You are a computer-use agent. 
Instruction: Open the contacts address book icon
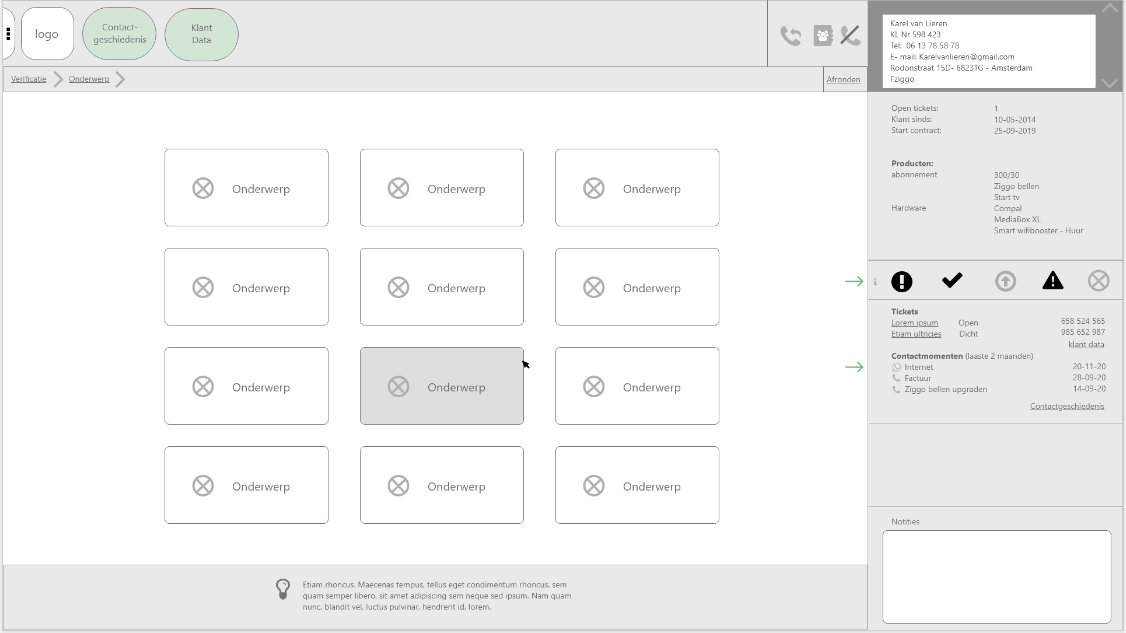point(822,35)
